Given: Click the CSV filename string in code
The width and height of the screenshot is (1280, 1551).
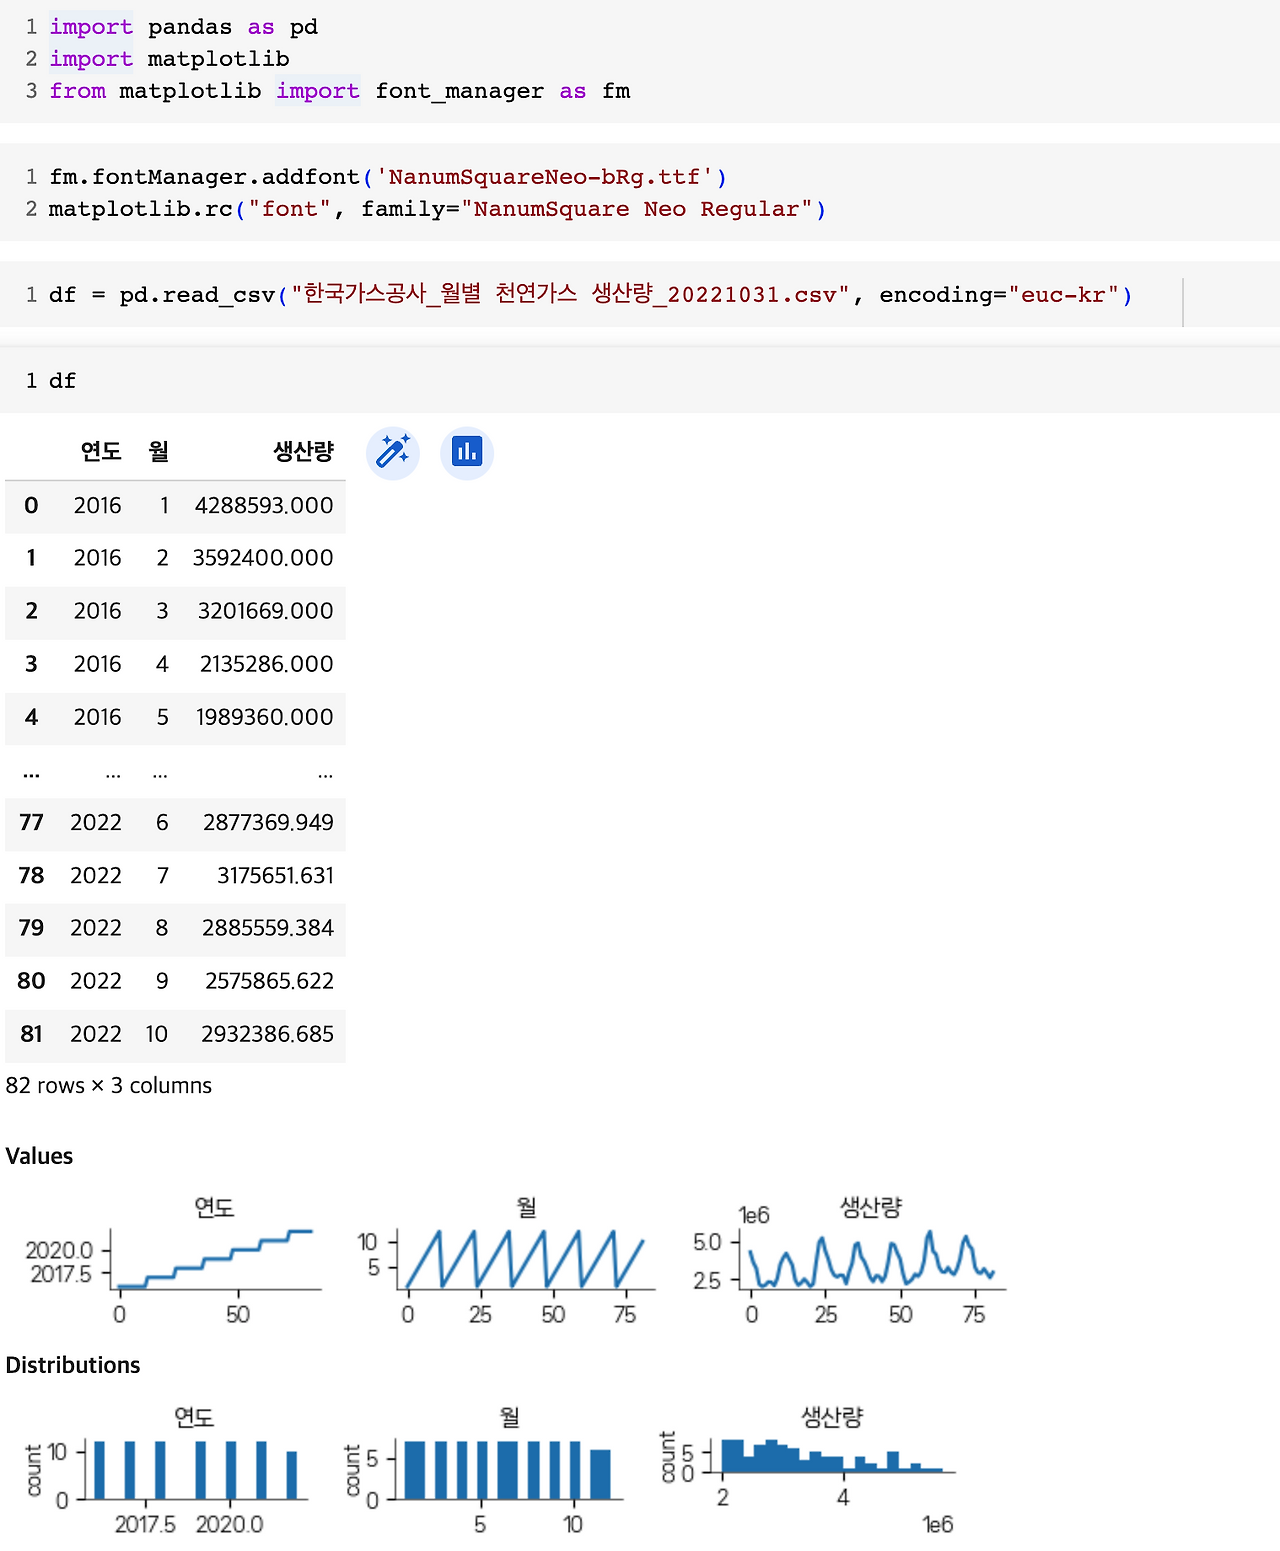Looking at the screenshot, I should (x=570, y=295).
